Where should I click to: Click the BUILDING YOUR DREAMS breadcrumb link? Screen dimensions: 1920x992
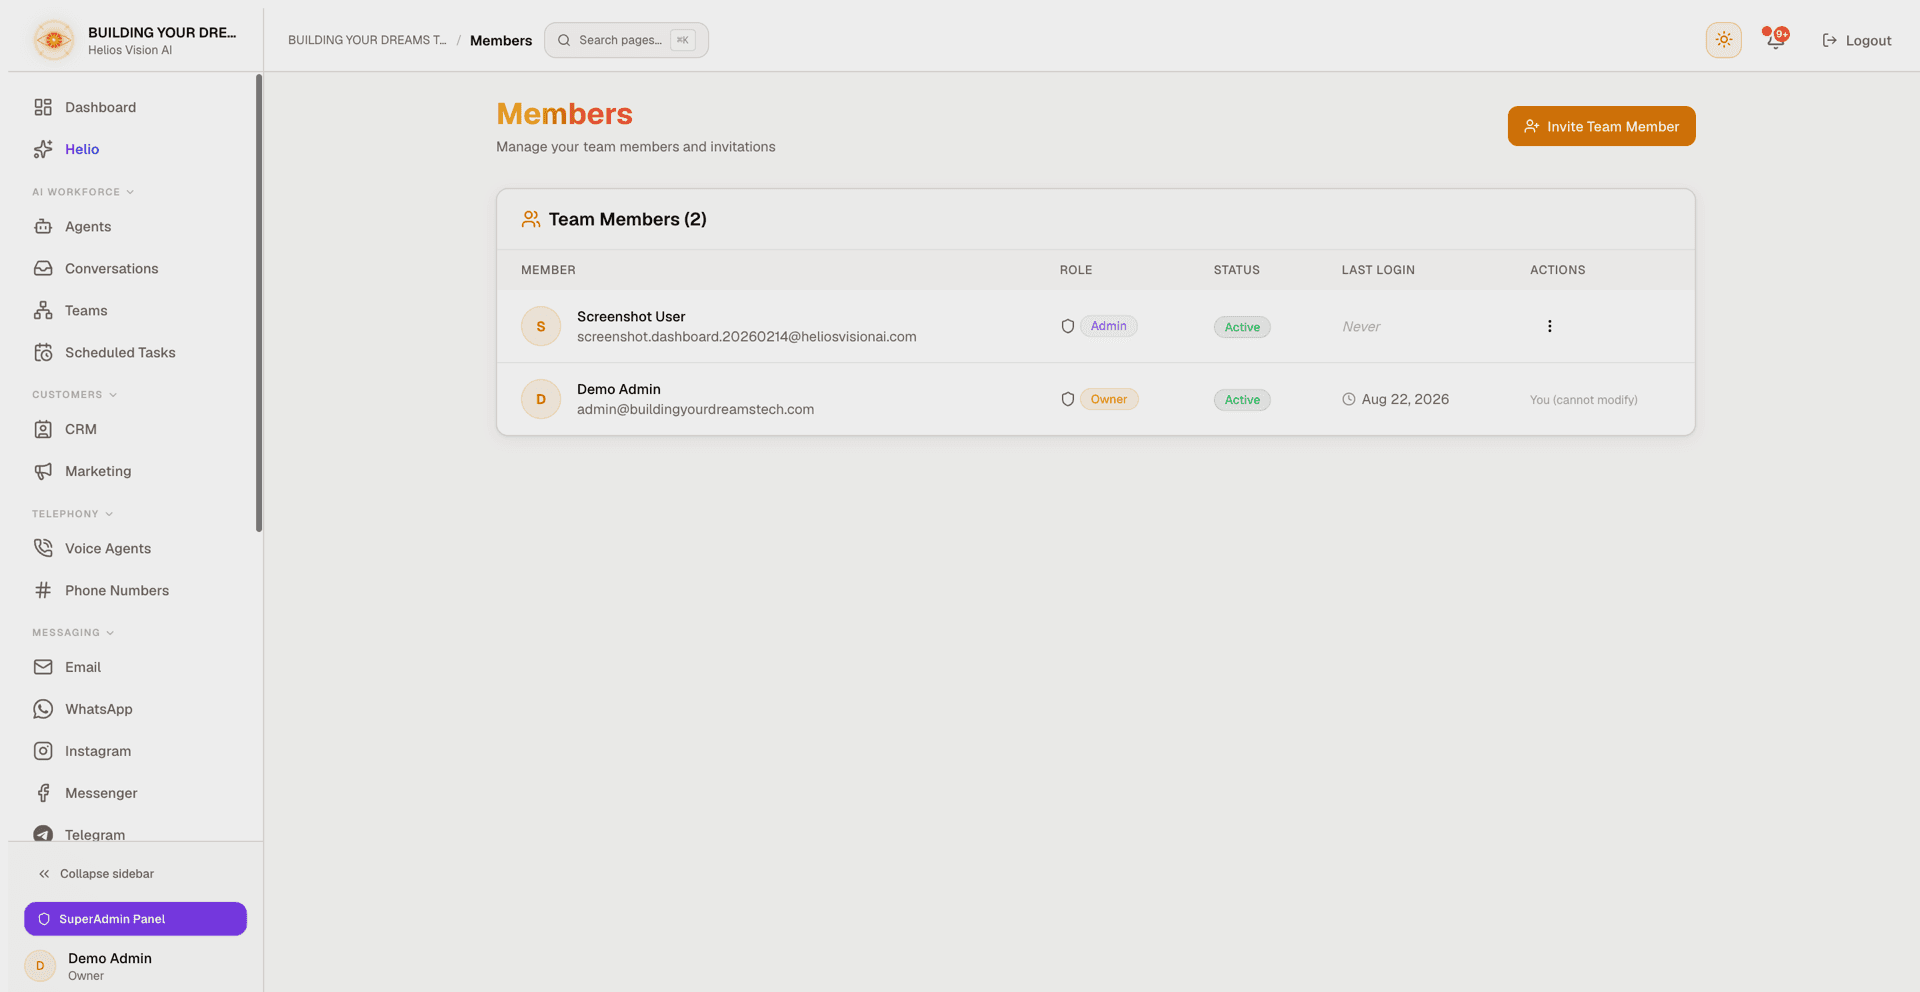tap(367, 40)
